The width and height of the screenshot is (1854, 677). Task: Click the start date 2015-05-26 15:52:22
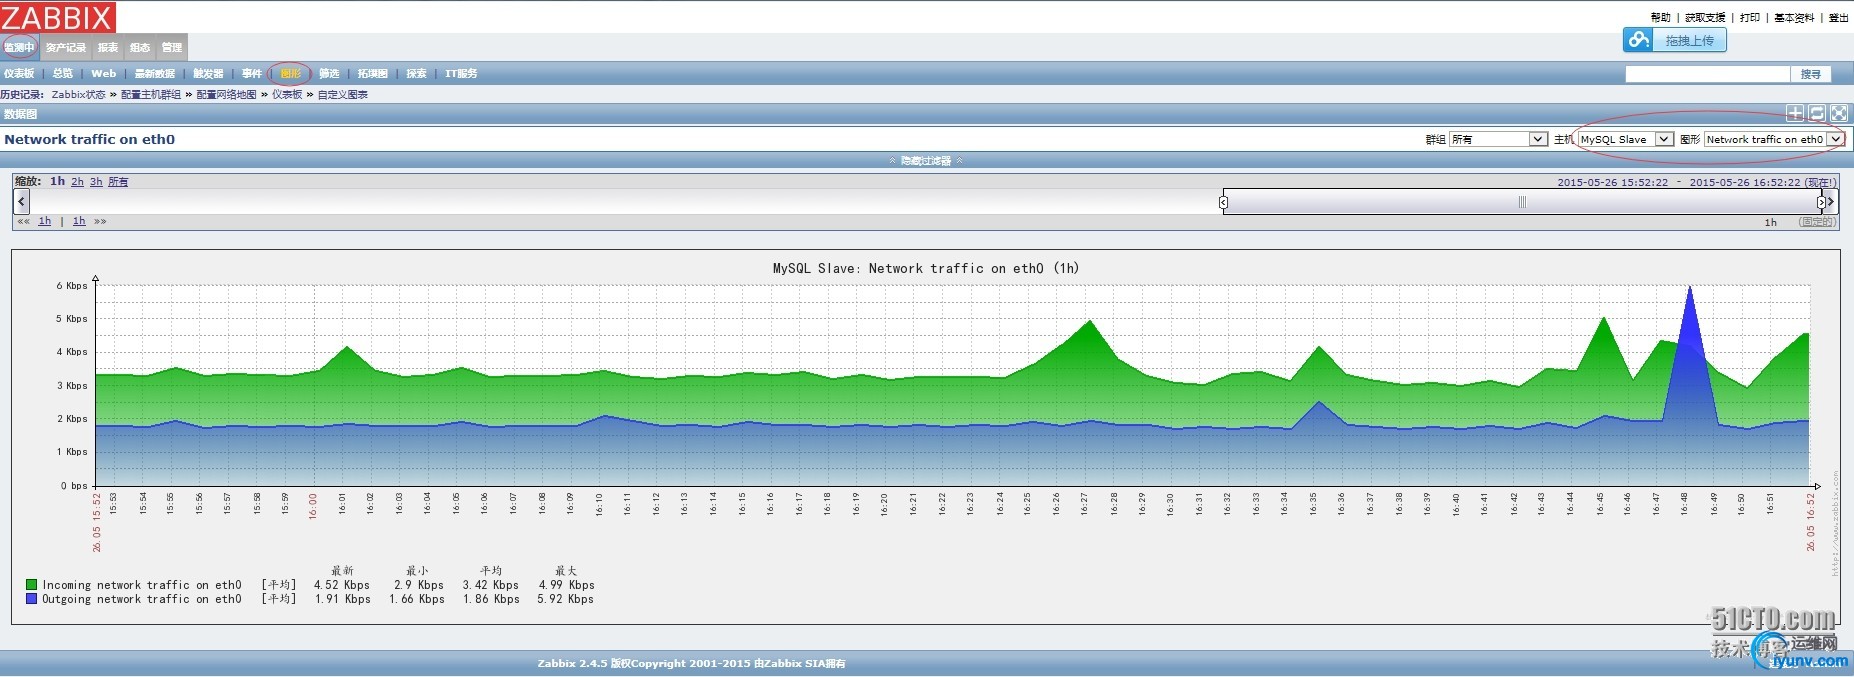tap(1613, 182)
